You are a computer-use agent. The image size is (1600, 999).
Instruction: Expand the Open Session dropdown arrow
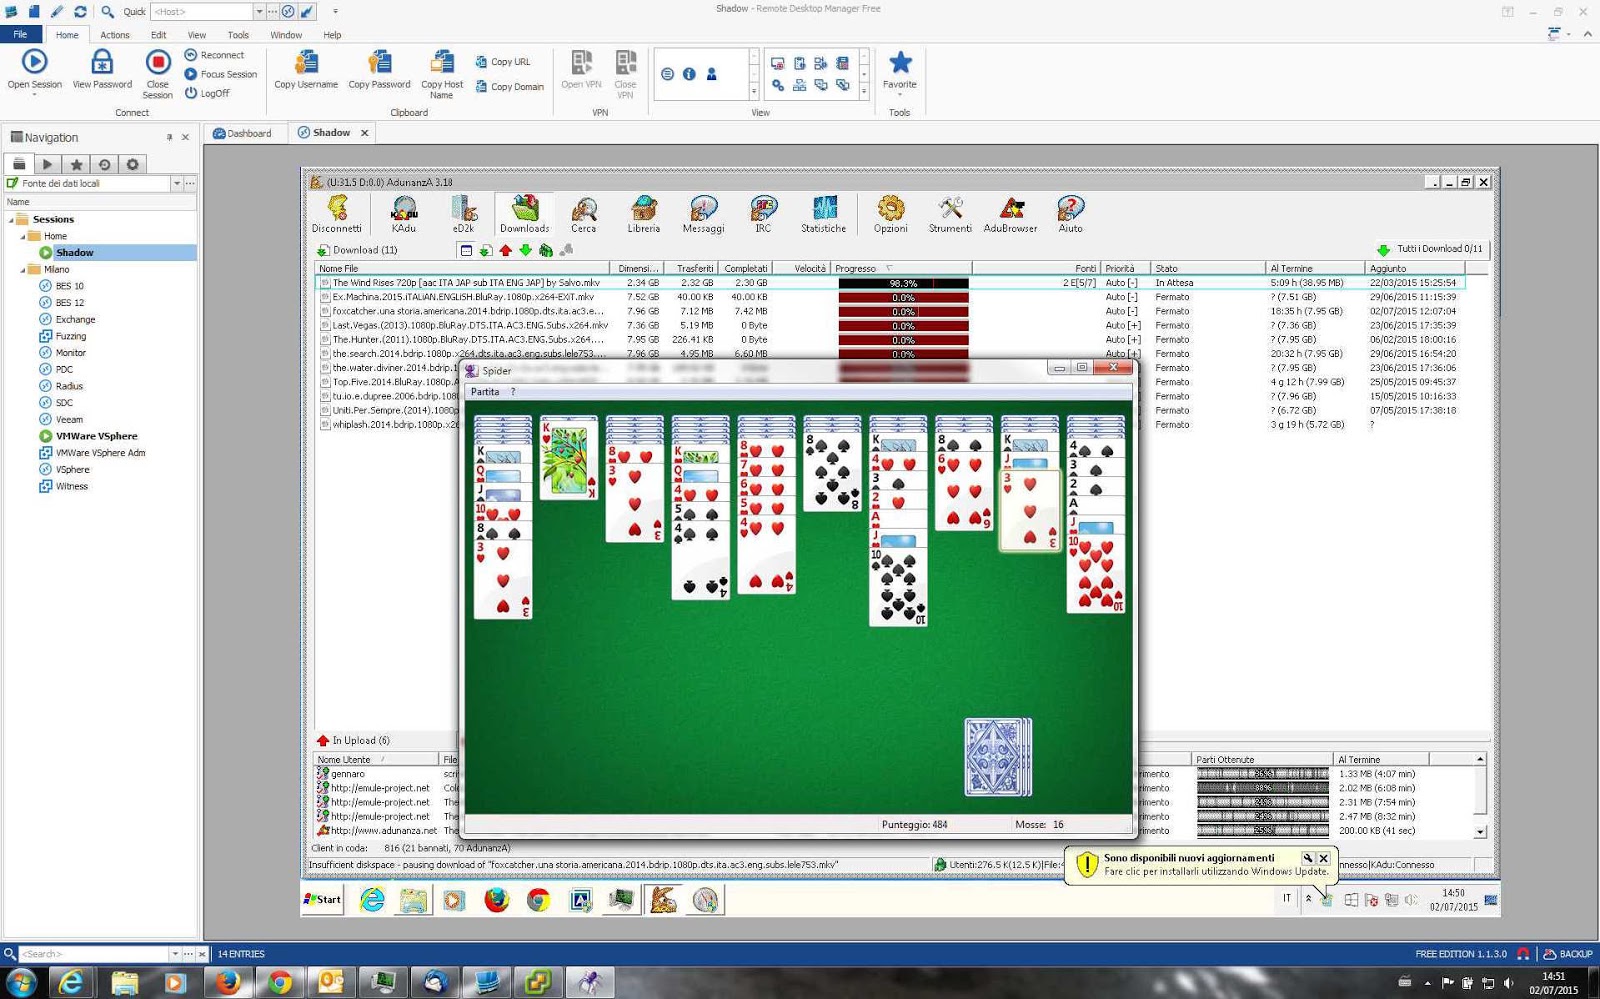click(x=34, y=96)
